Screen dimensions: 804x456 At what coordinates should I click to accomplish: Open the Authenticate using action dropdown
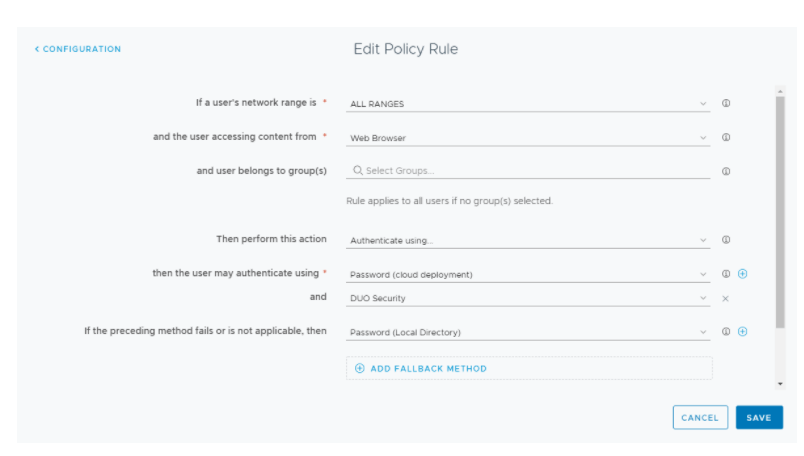click(528, 240)
